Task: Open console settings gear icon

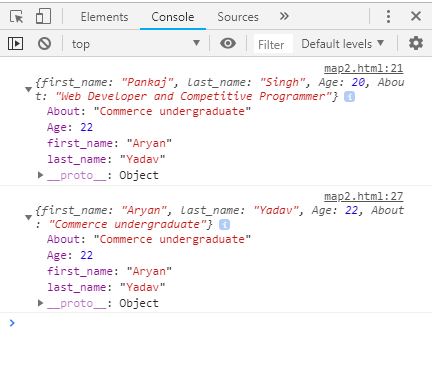Action: [416, 43]
